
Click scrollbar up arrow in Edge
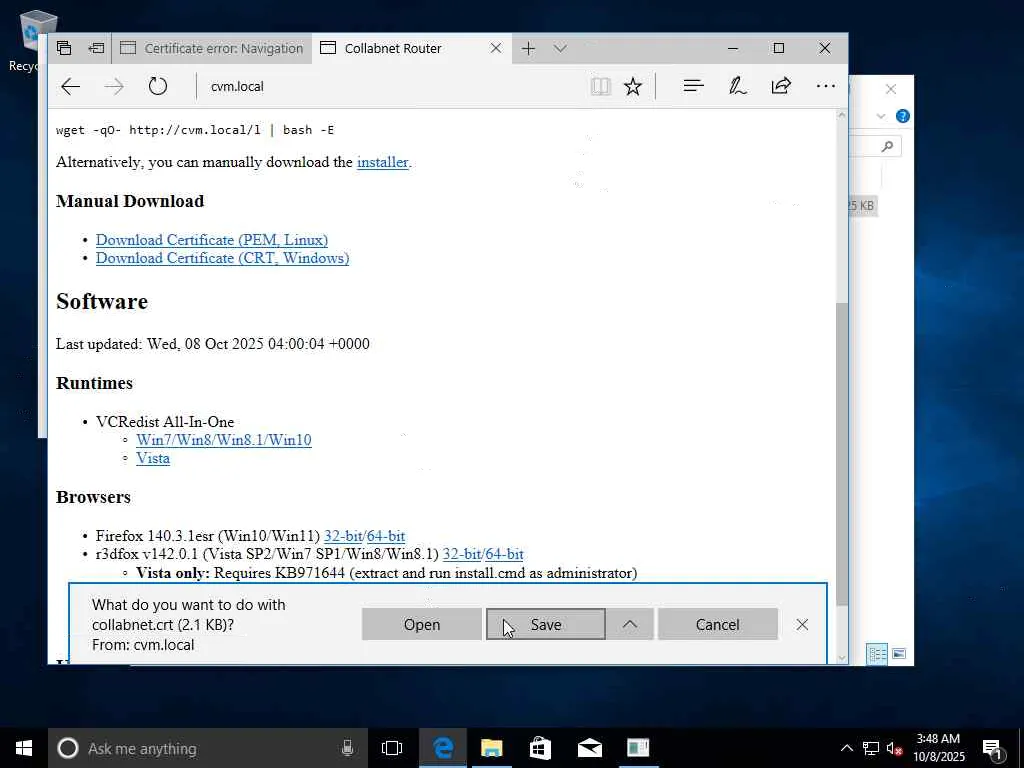[x=842, y=115]
